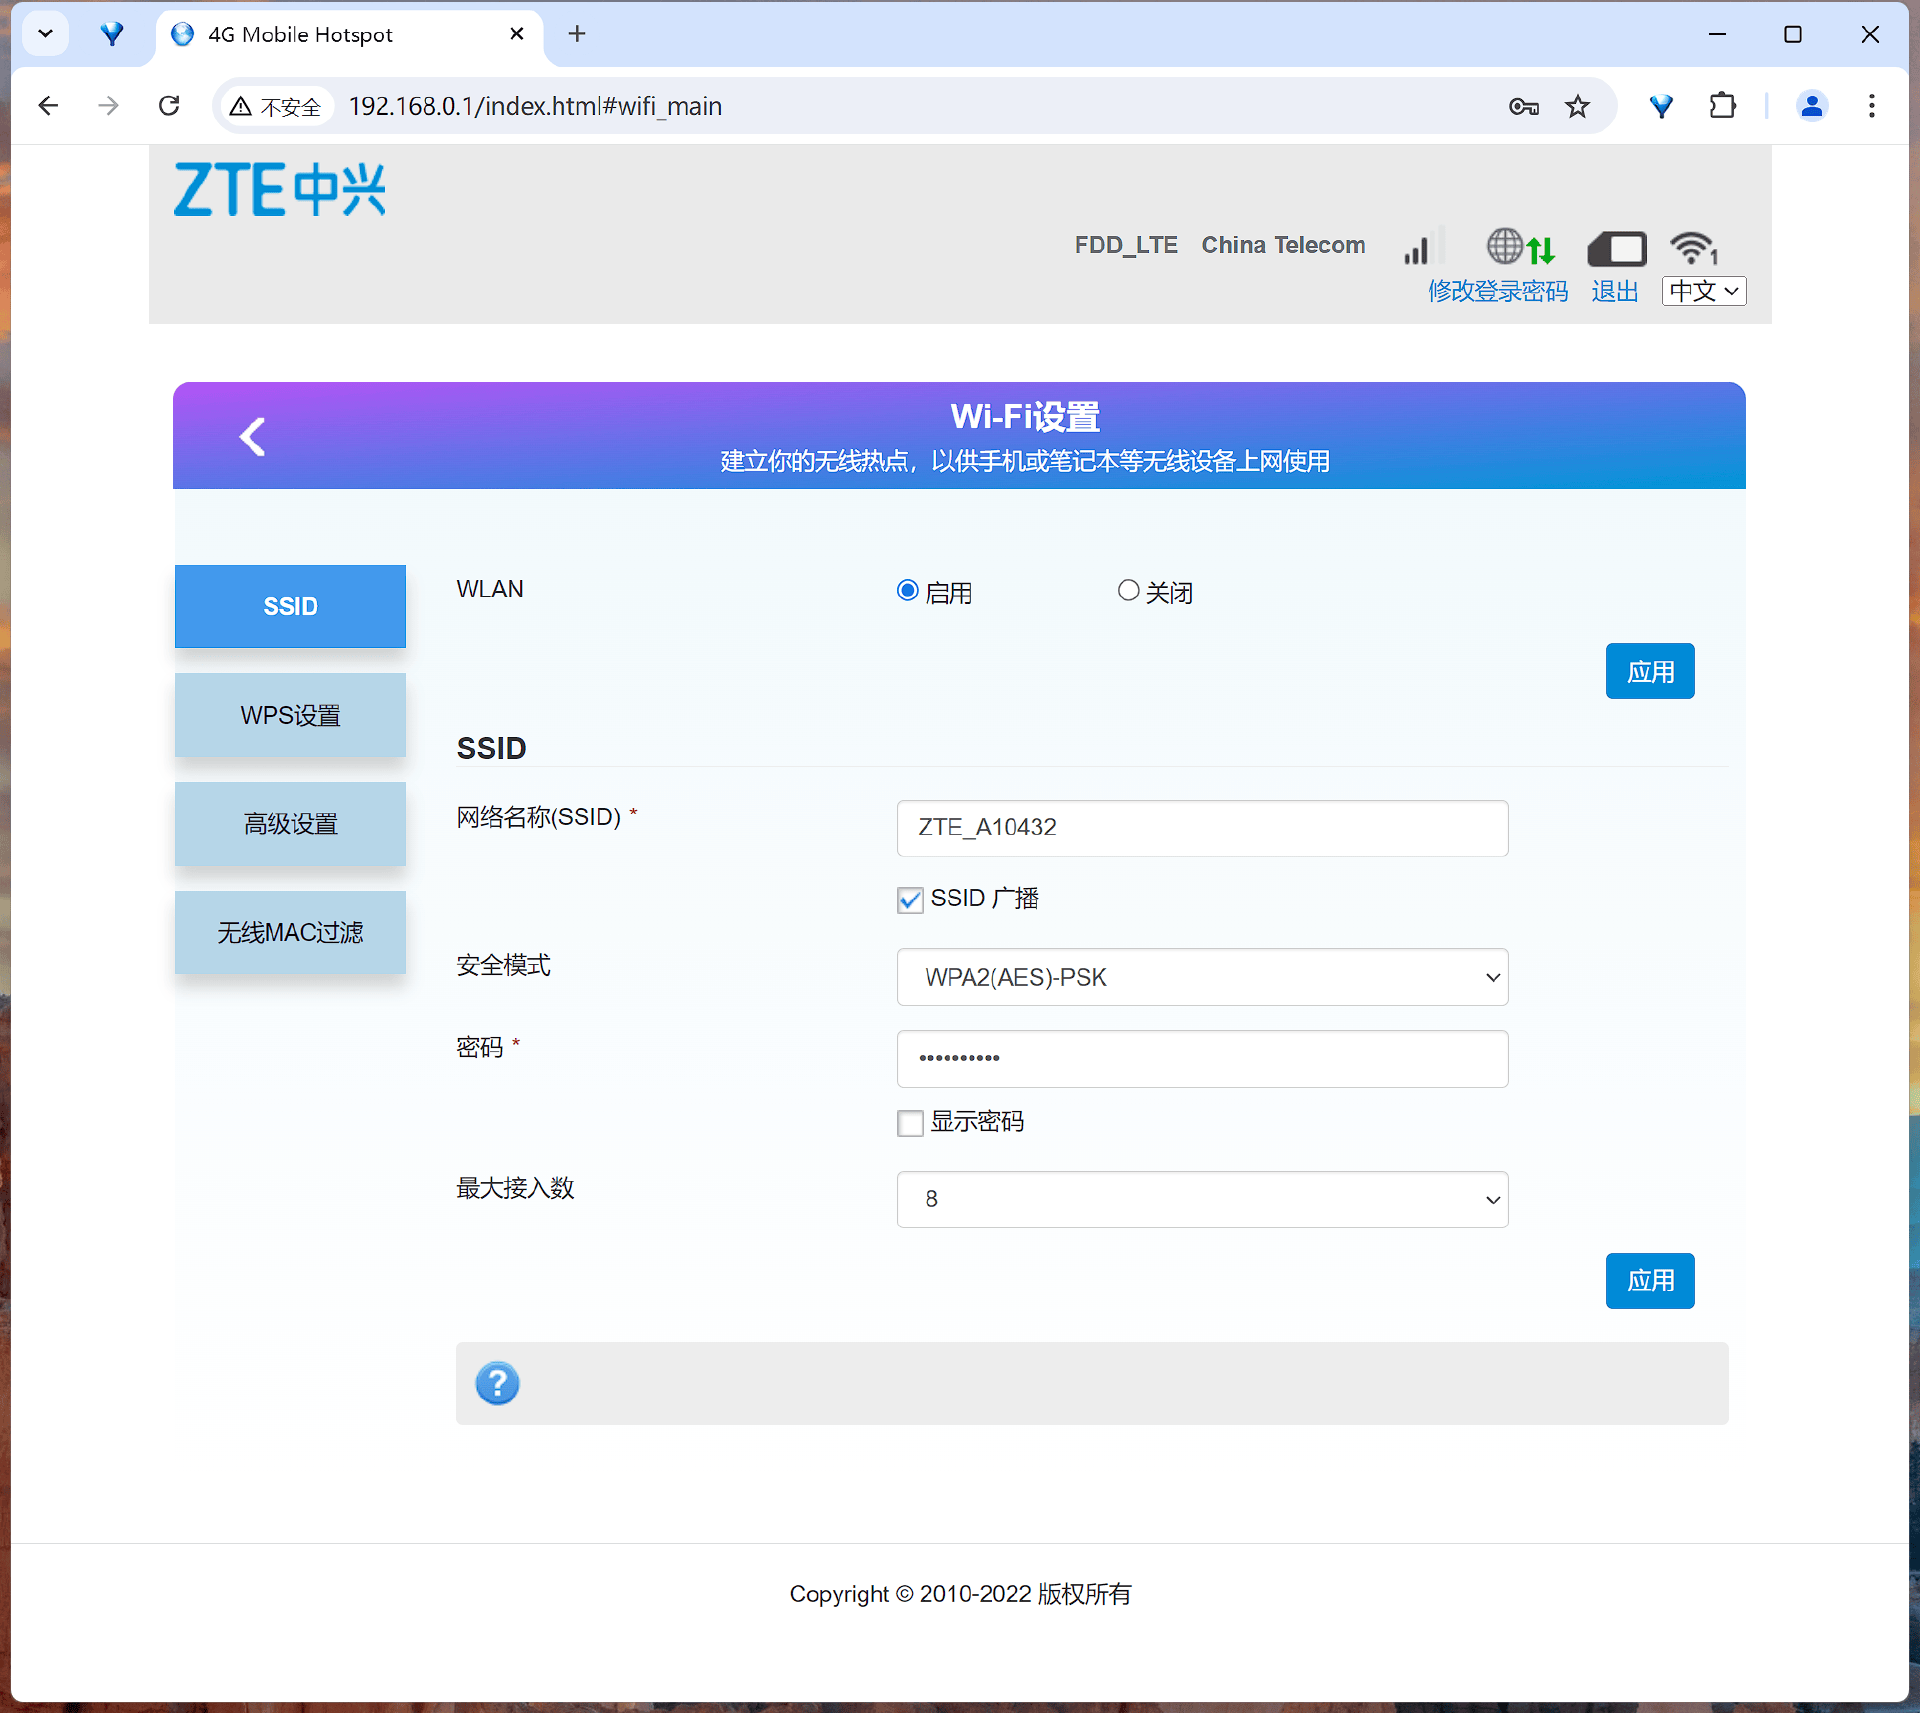Click the Wi-Fi status icon showing 1 client
This screenshot has height=1713, width=1920.
(x=1692, y=247)
